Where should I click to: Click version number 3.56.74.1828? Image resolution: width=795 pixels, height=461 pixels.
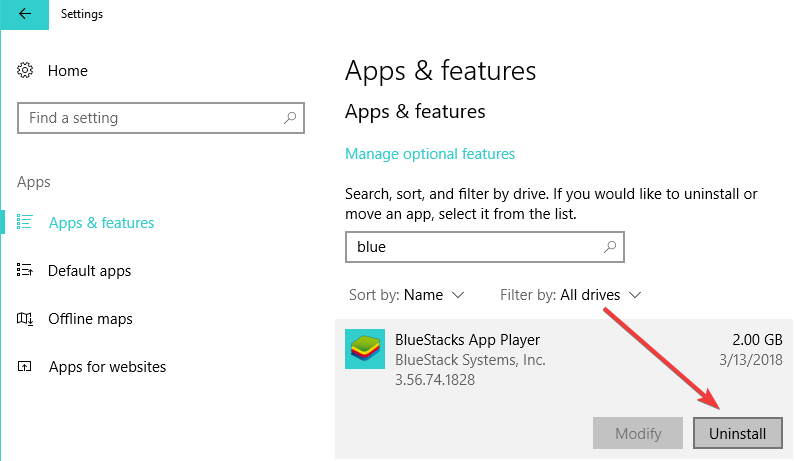435,380
